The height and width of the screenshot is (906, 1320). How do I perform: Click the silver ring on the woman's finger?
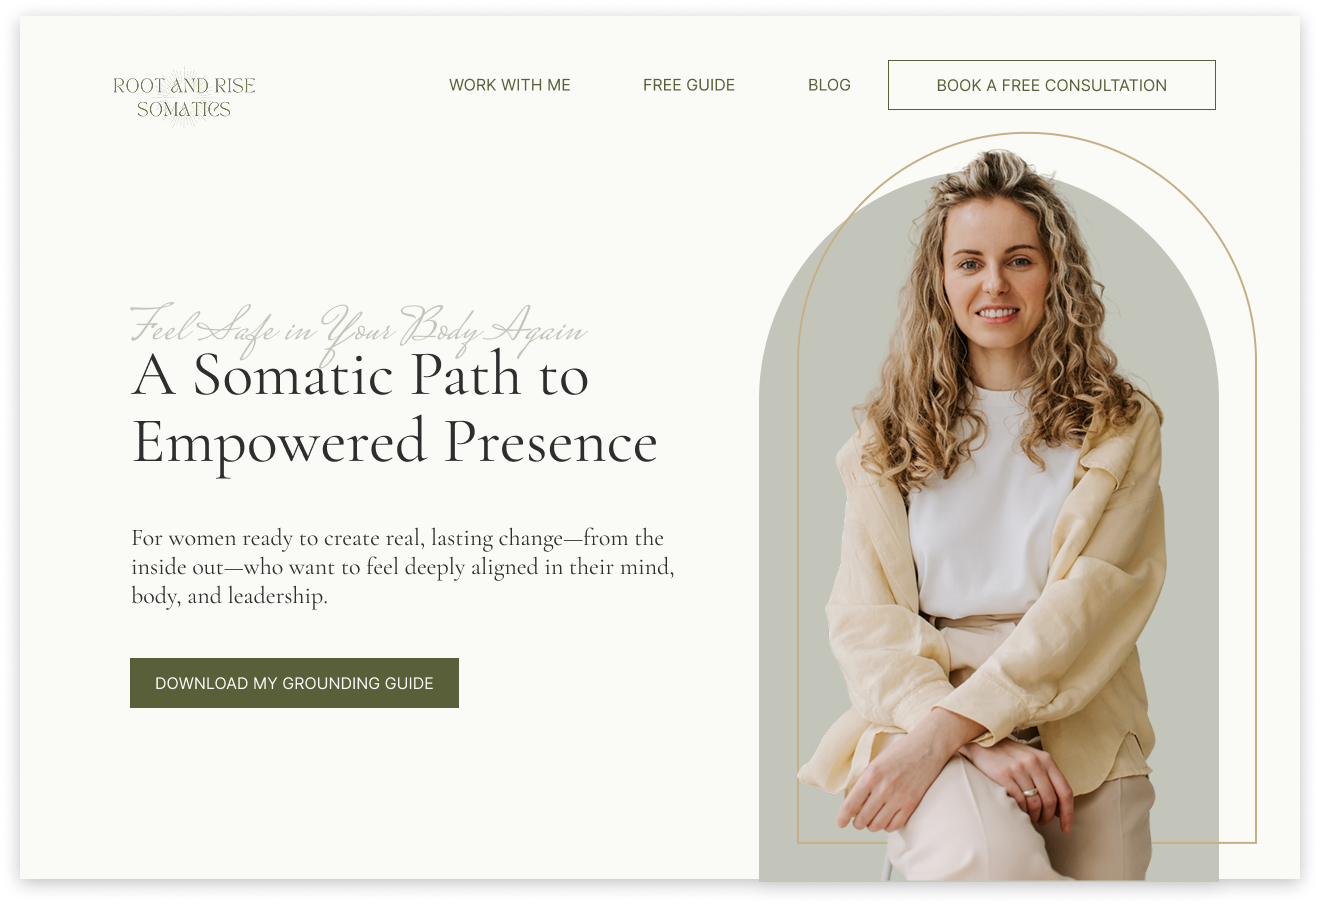(x=1029, y=792)
